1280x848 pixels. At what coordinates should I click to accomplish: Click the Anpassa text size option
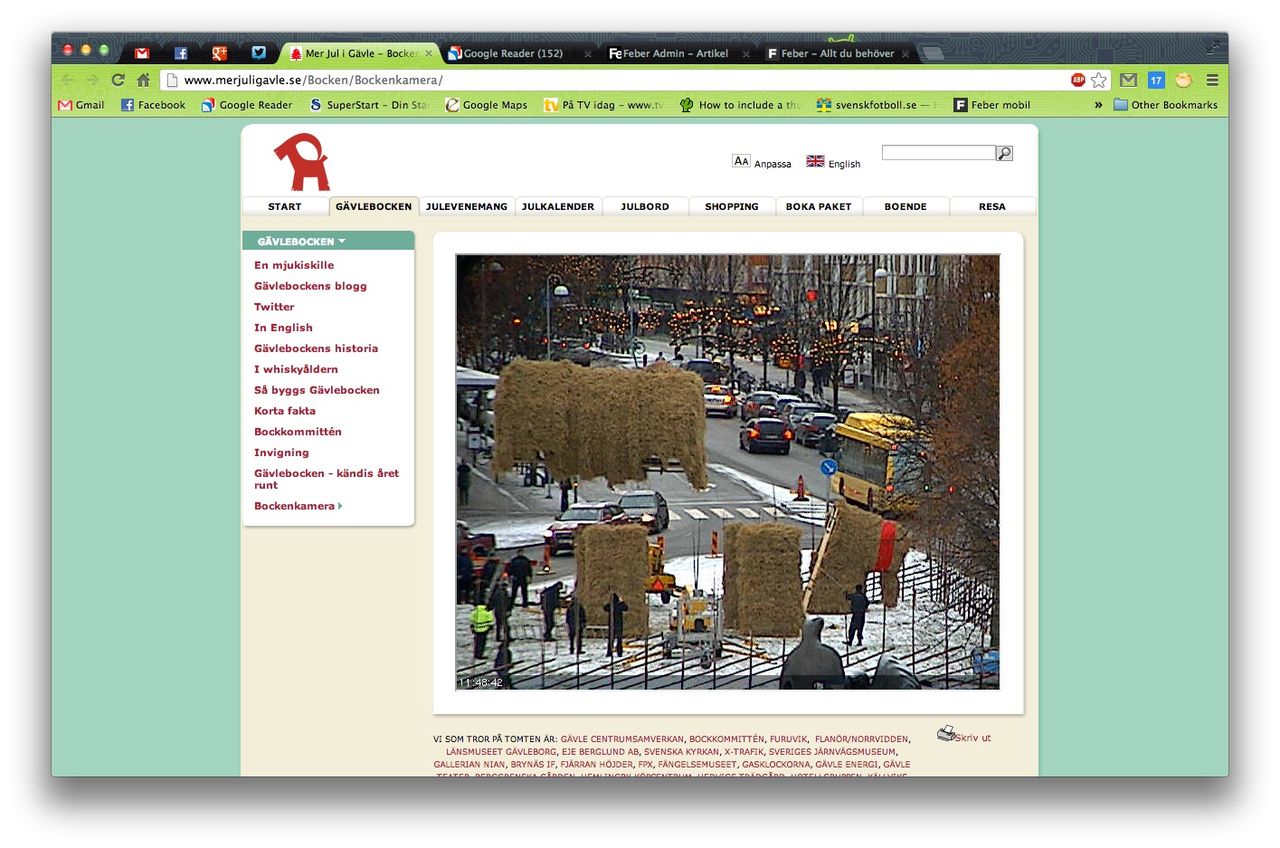coord(761,163)
